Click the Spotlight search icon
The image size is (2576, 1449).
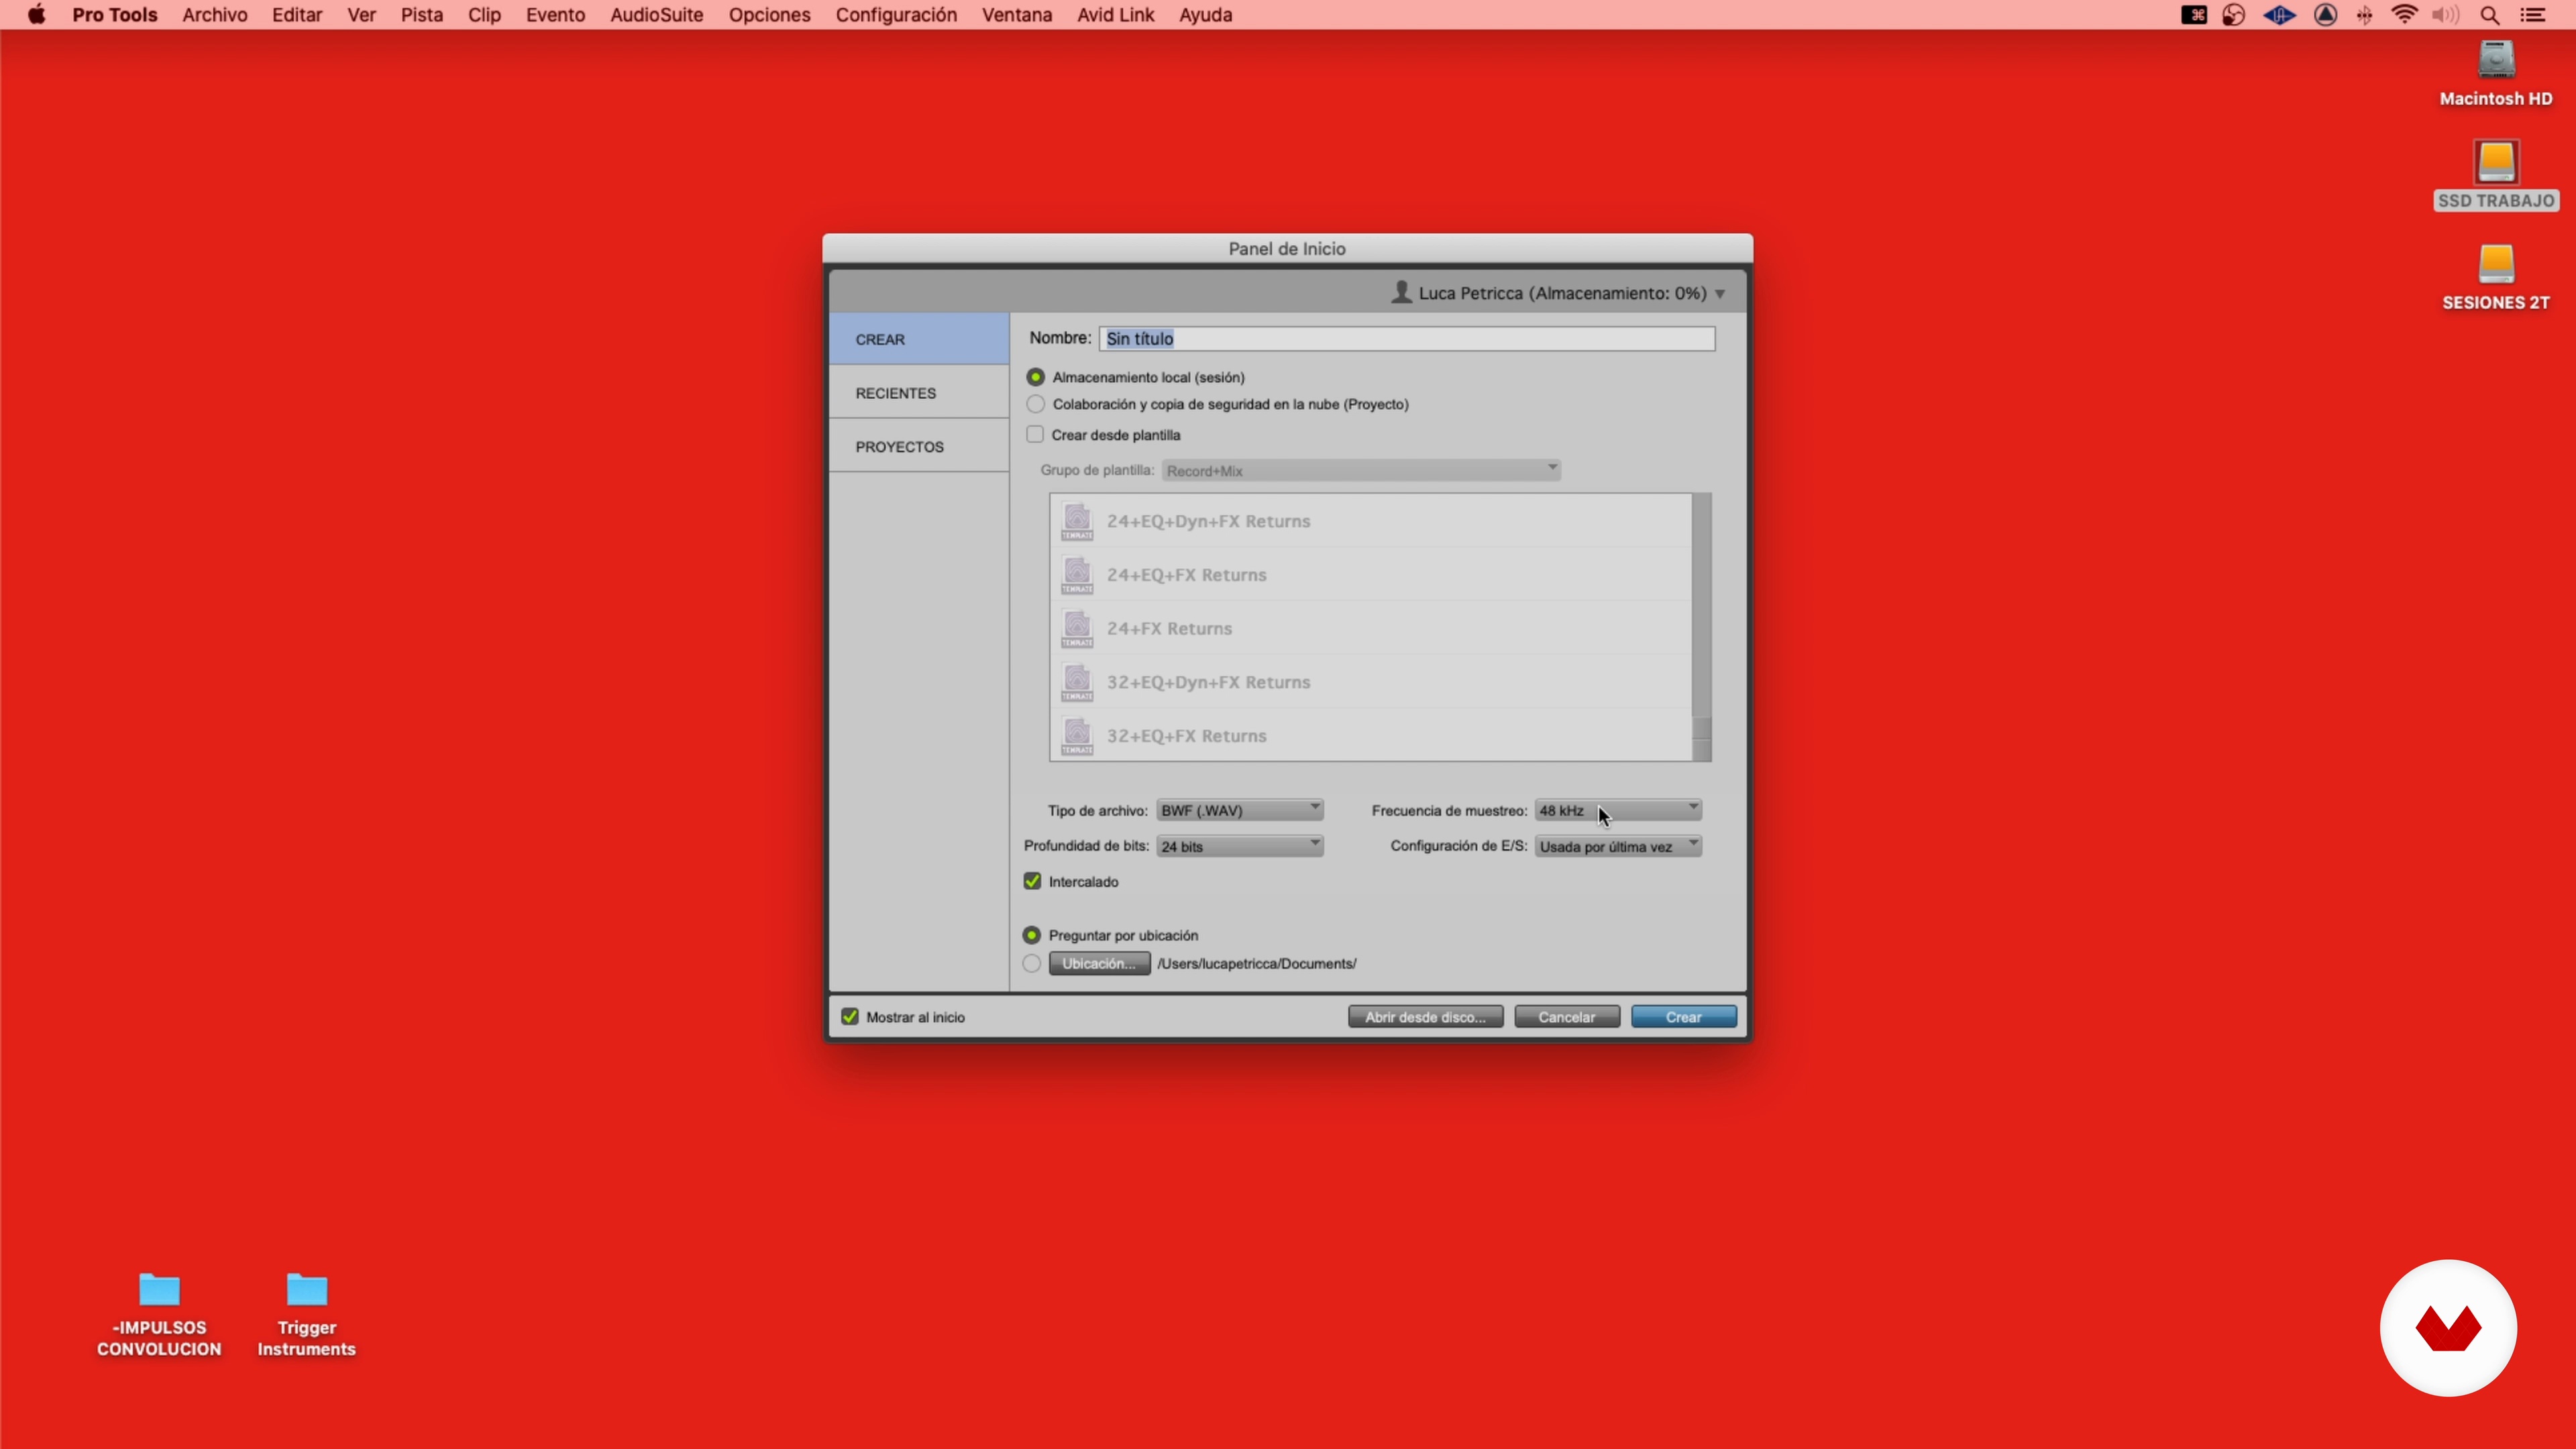(2490, 15)
